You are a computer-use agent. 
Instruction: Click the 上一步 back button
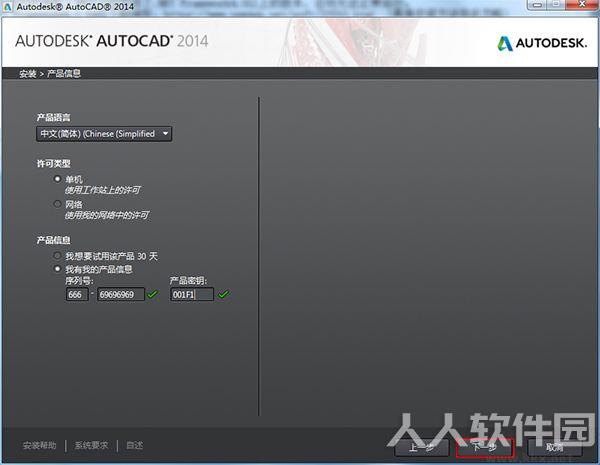click(x=421, y=447)
